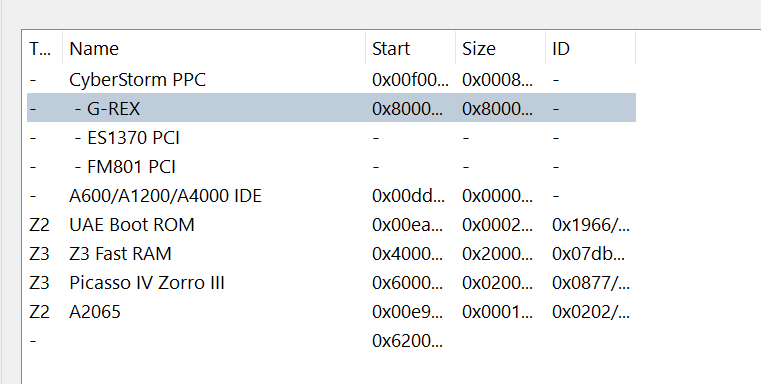This screenshot has height=384, width=761.
Task: Click the Size column header
Action: (500, 49)
